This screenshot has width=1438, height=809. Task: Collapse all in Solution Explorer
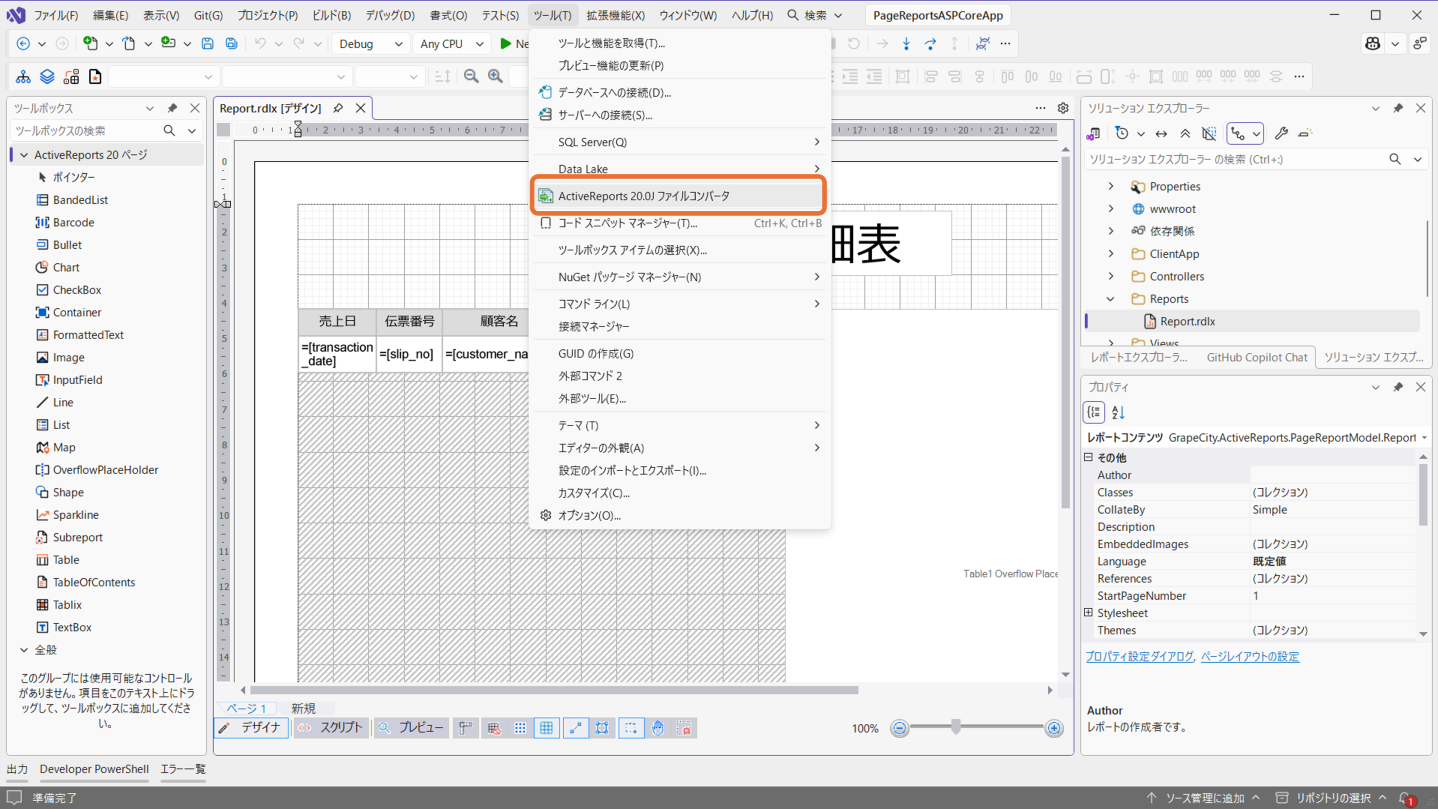coord(1185,133)
